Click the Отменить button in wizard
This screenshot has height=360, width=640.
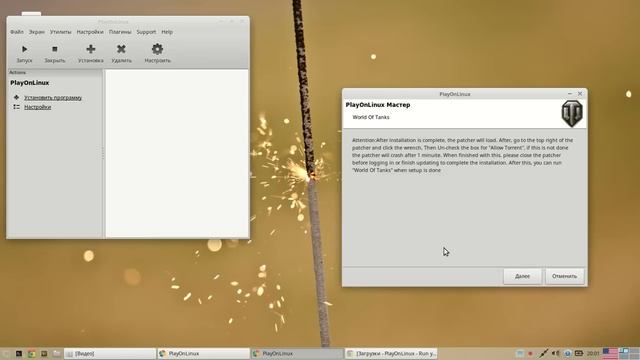point(564,276)
